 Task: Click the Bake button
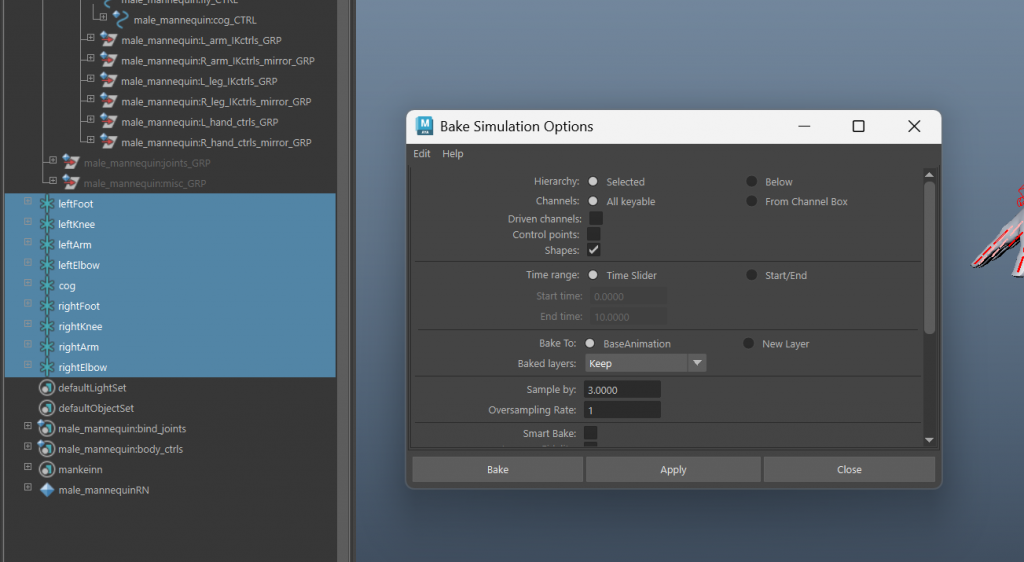tap(498, 469)
